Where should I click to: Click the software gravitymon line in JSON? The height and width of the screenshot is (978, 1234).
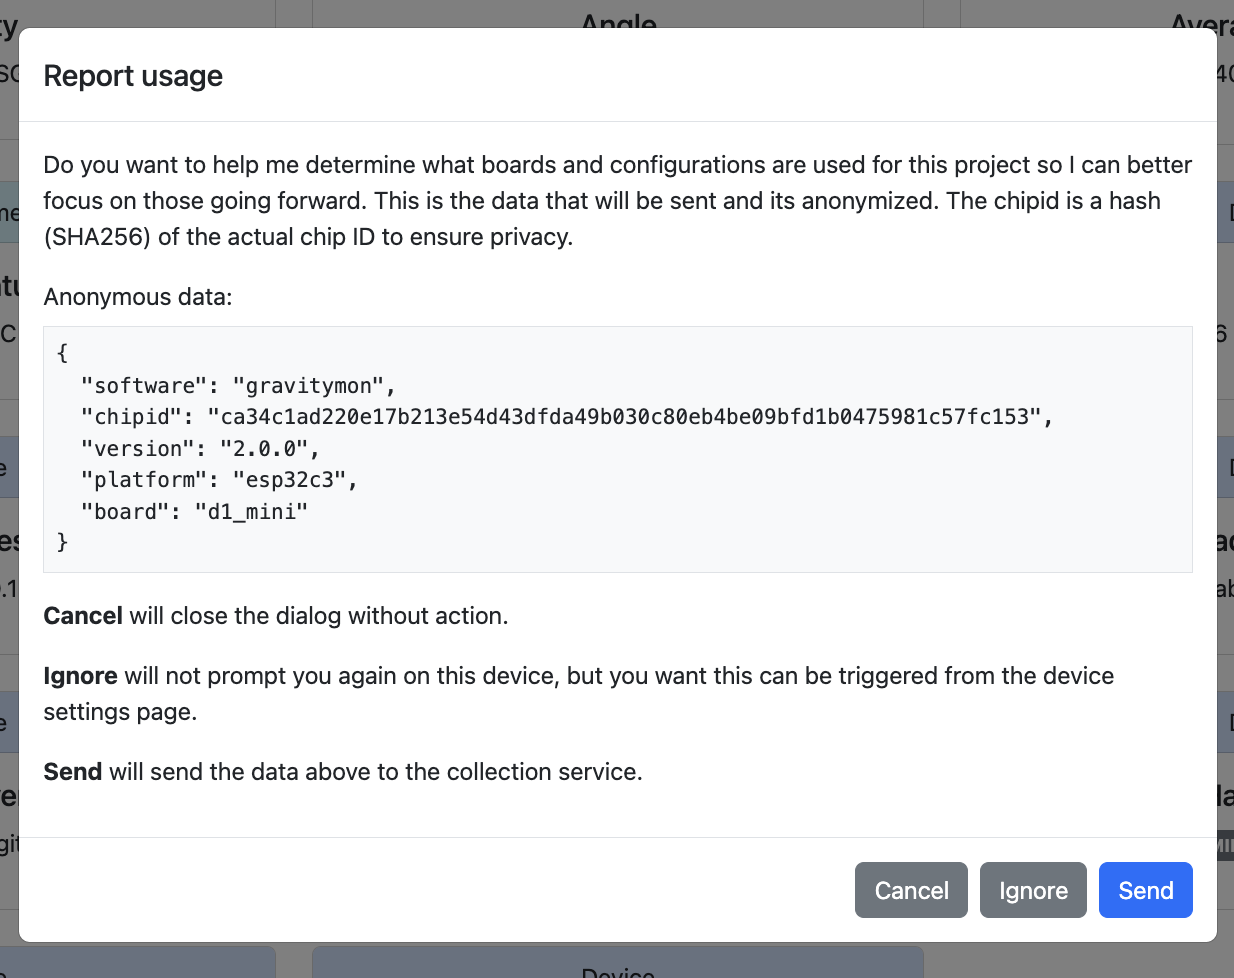[238, 385]
